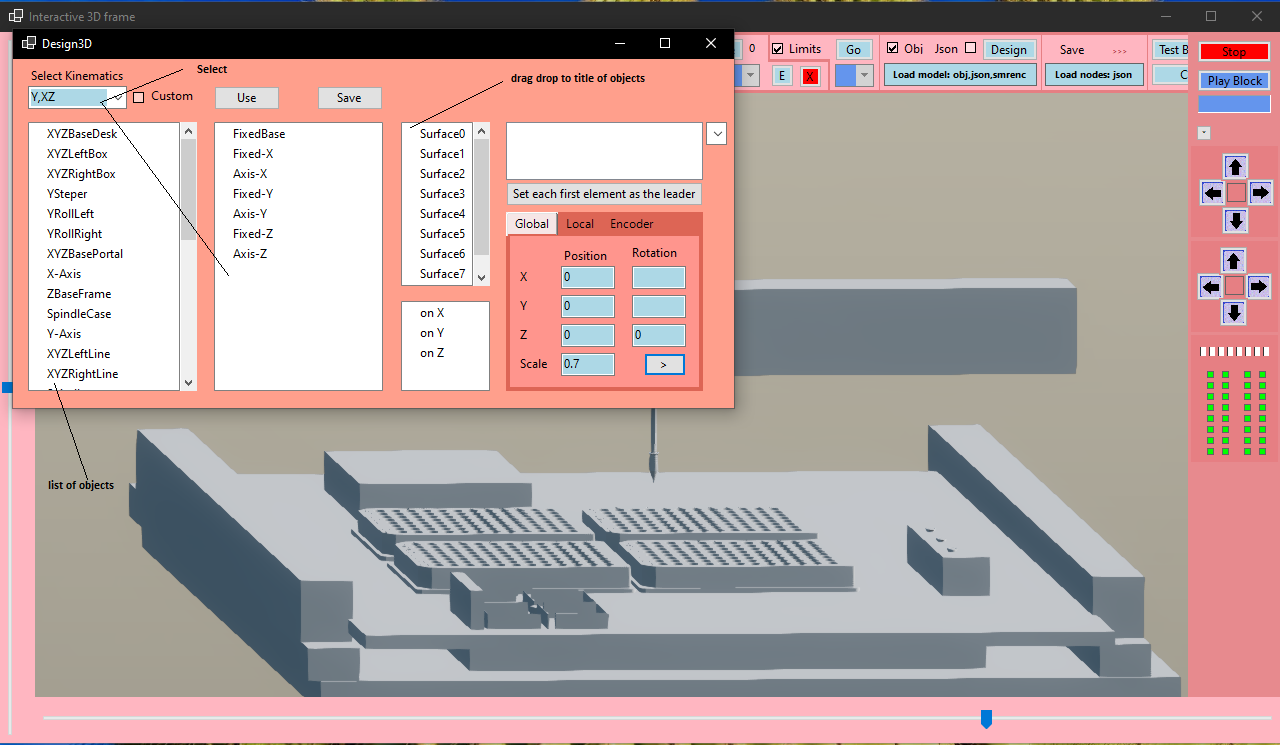The width and height of the screenshot is (1280, 745).
Task: Click the bottom horizontal slider handle
Action: coord(986,719)
